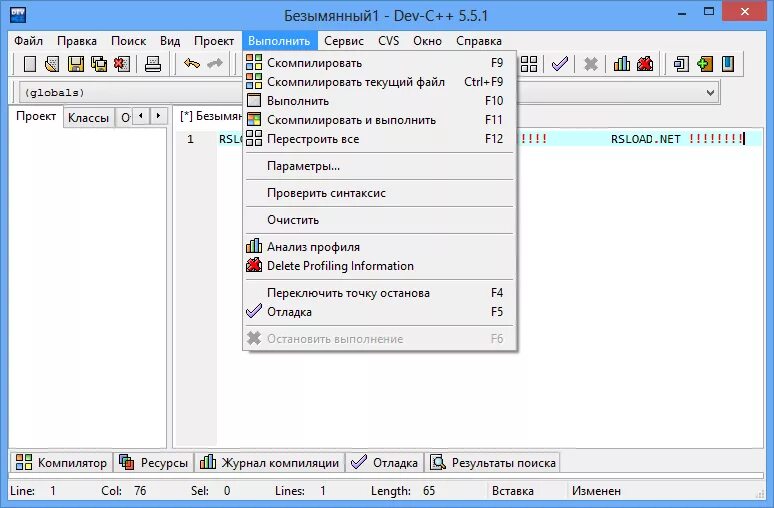Click the green plus bookmark toolbar icon
Viewport: 774px width, 508px height.
(x=705, y=64)
